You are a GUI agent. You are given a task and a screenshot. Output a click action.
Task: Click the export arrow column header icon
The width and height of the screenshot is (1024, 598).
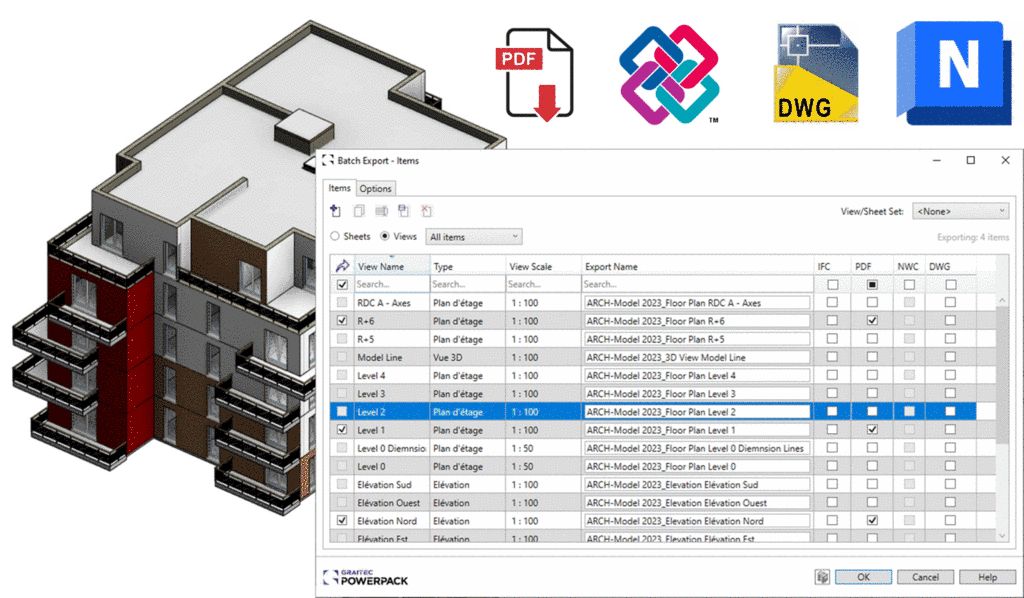click(342, 266)
